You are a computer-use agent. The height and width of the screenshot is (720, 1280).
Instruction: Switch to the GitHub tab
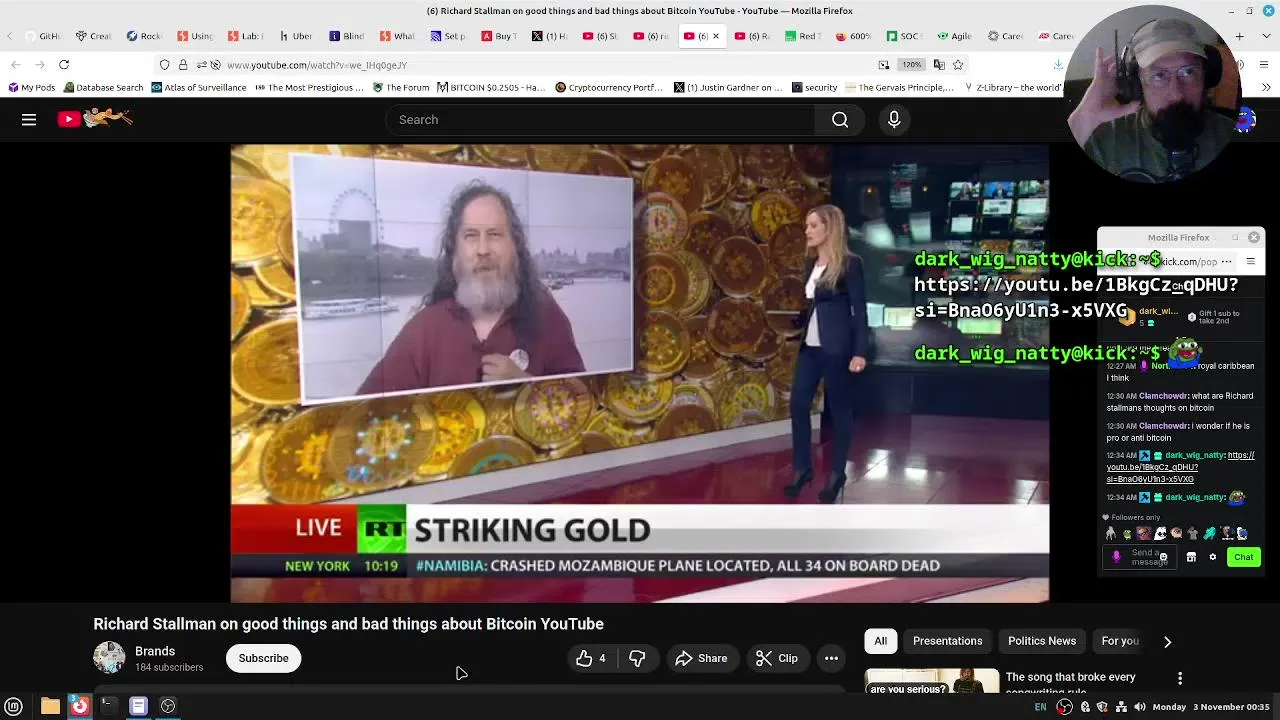point(42,36)
